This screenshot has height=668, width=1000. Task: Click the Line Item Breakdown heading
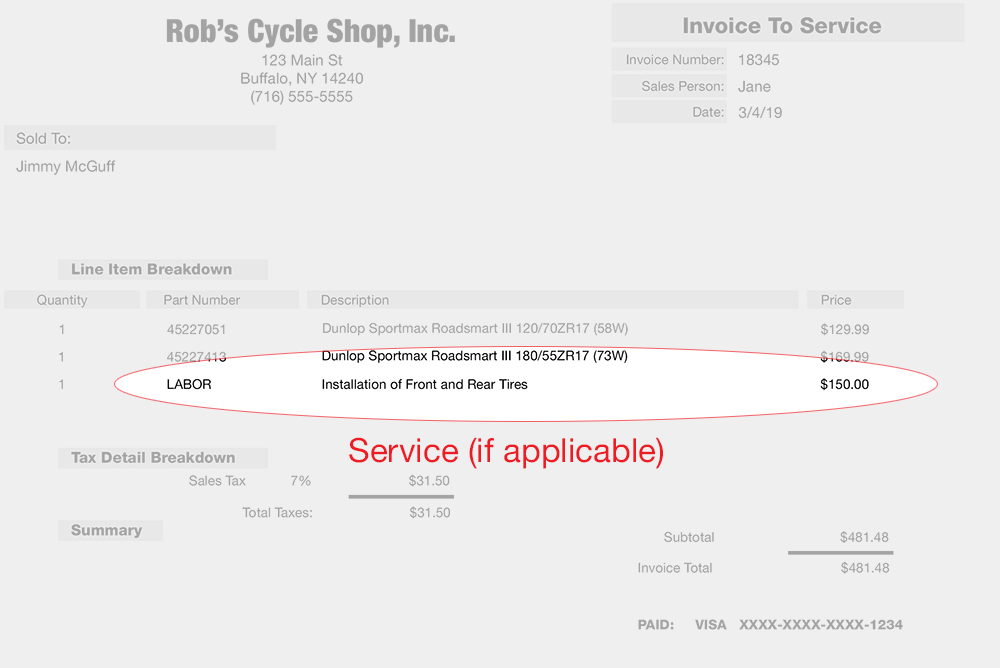151,269
